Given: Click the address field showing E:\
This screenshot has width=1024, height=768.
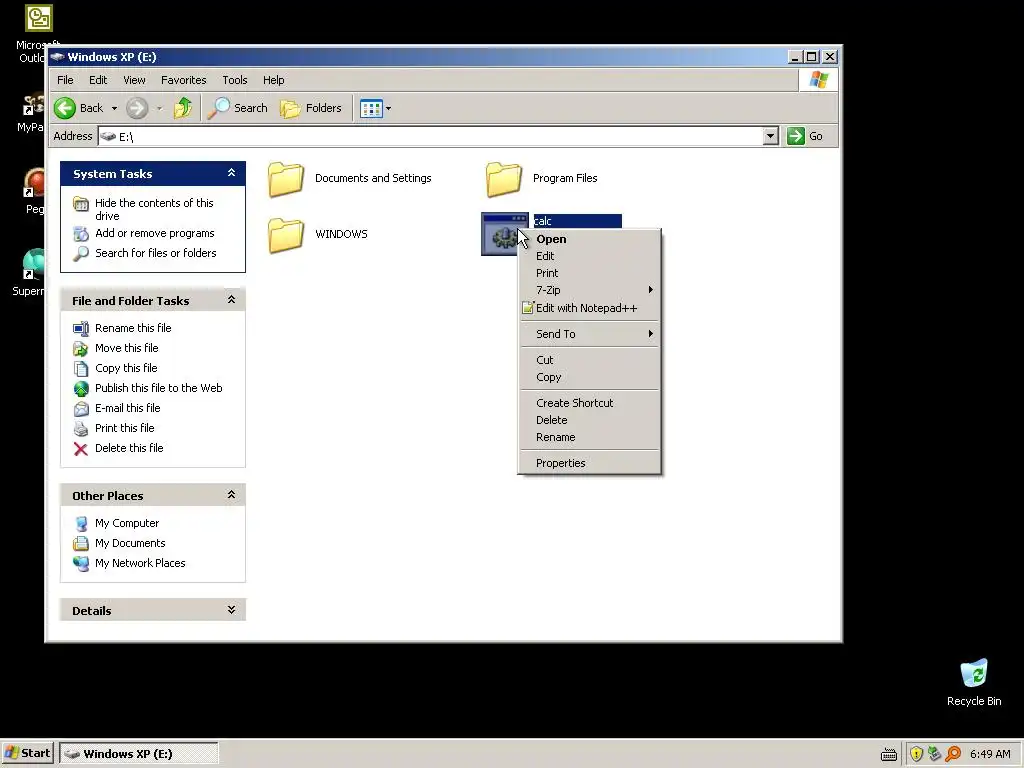Looking at the screenshot, I should coord(430,136).
